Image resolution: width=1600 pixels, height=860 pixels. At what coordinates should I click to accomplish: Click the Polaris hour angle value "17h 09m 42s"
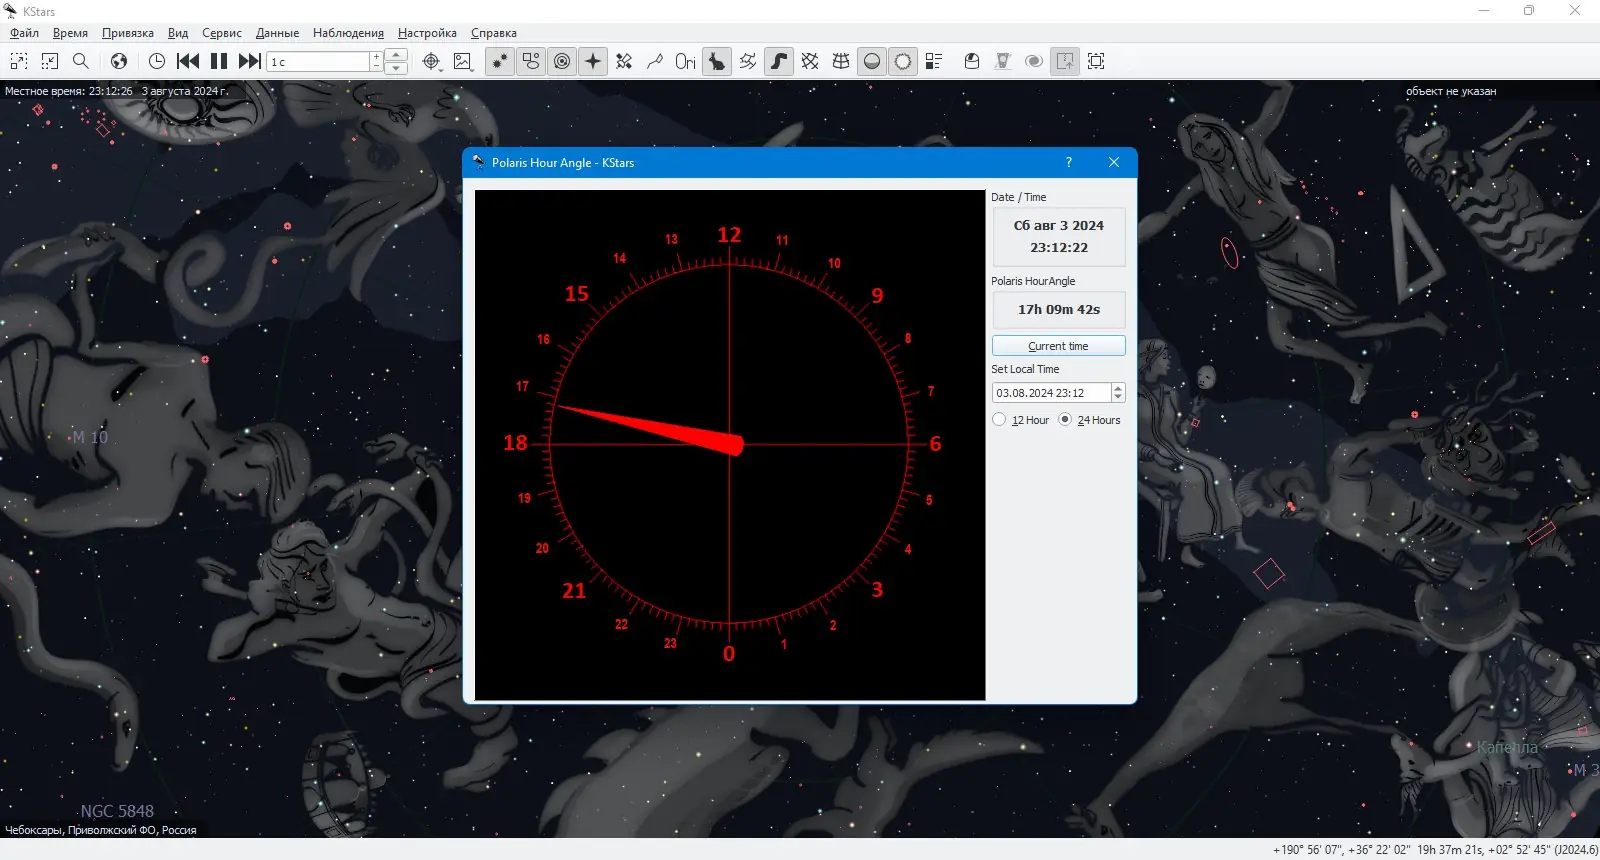[1059, 310]
